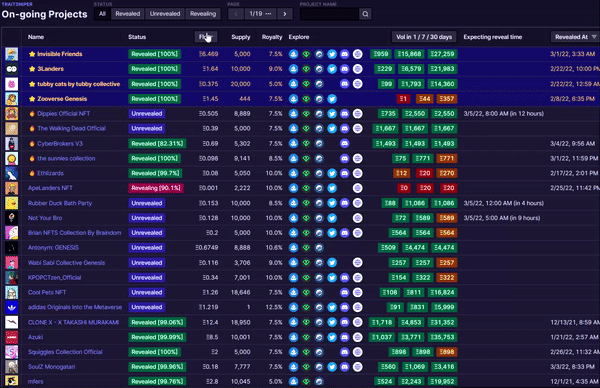Sort by the Floor column header
The height and width of the screenshot is (388, 600).
206,37
